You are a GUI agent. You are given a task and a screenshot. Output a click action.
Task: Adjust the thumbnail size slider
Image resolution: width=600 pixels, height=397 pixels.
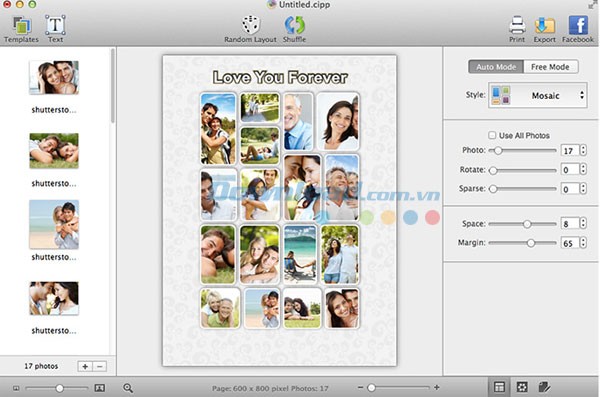coord(57,388)
